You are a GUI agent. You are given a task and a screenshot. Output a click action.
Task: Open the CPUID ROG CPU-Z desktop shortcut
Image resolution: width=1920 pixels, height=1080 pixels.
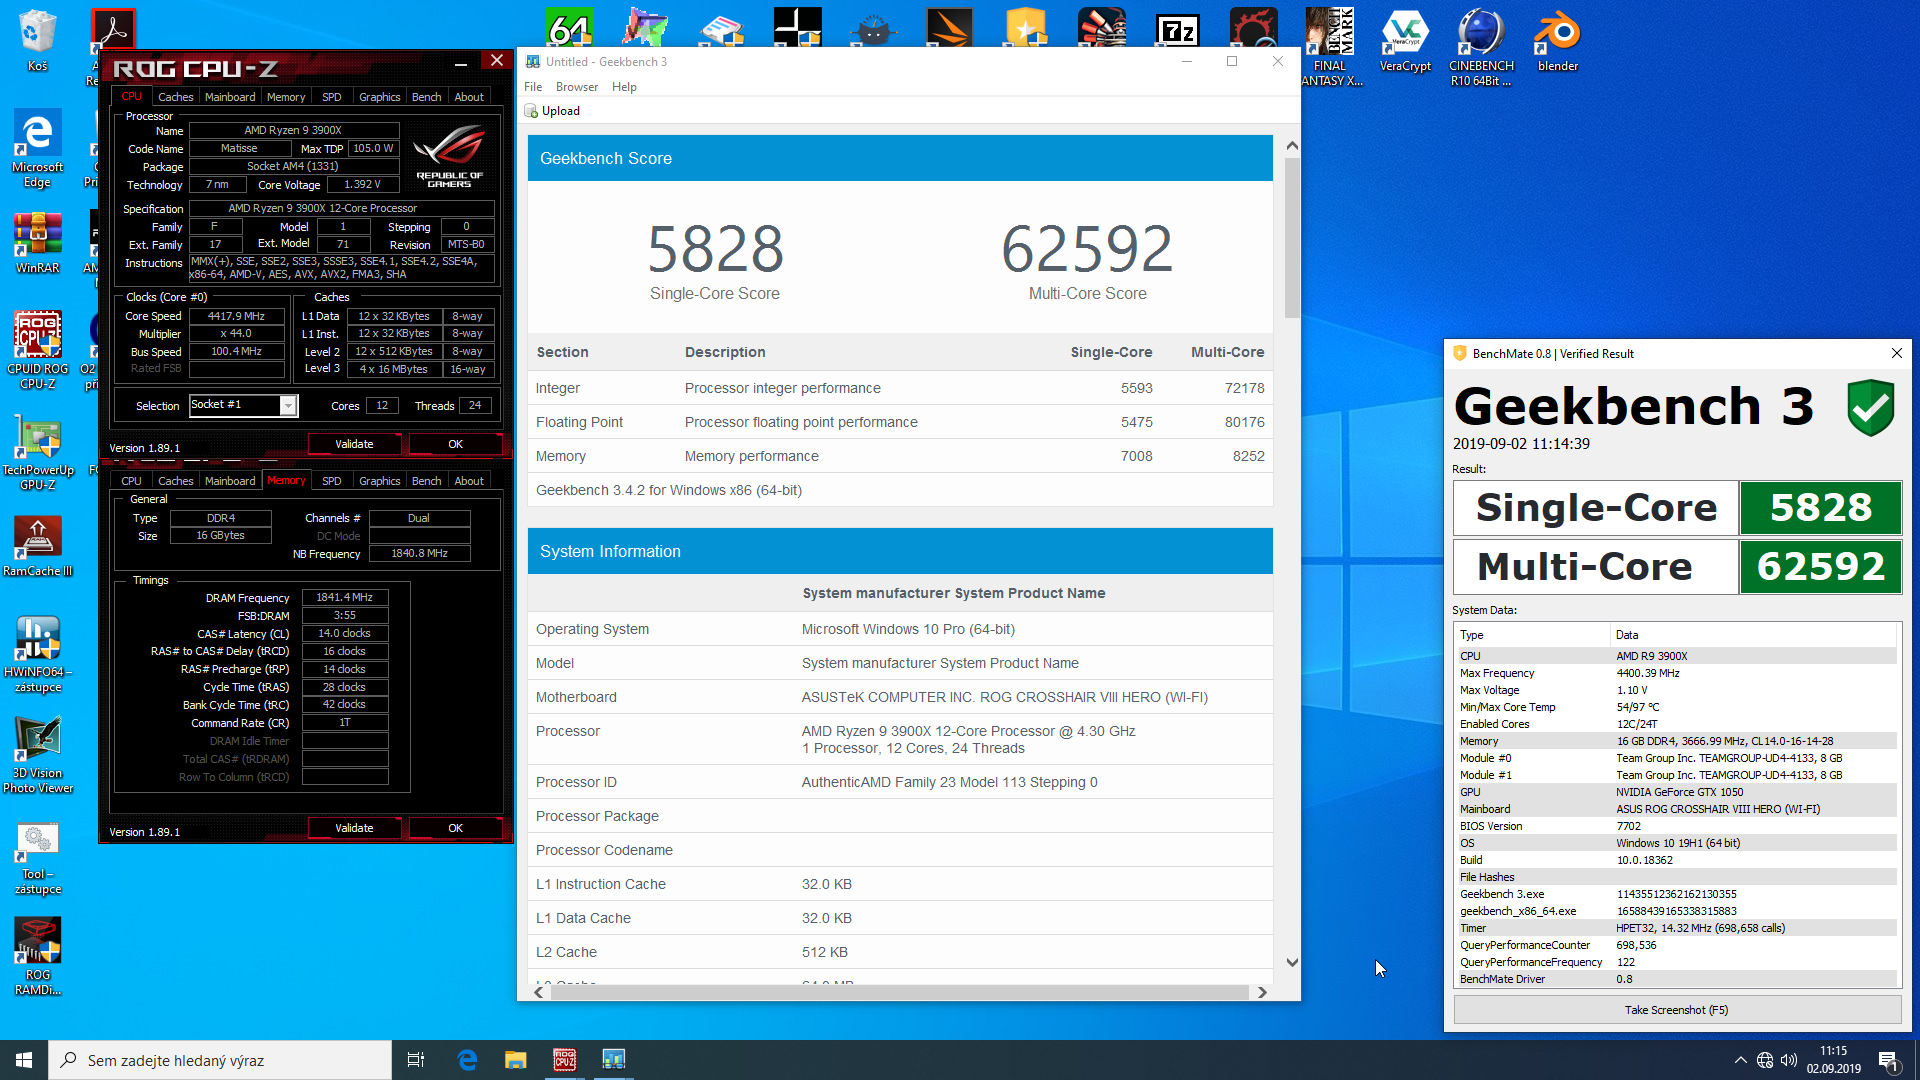tap(37, 350)
